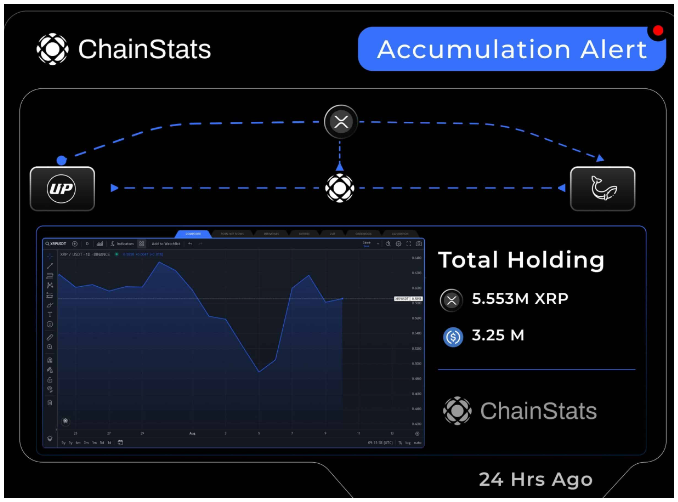Select the whale wallet icon

tap(603, 189)
